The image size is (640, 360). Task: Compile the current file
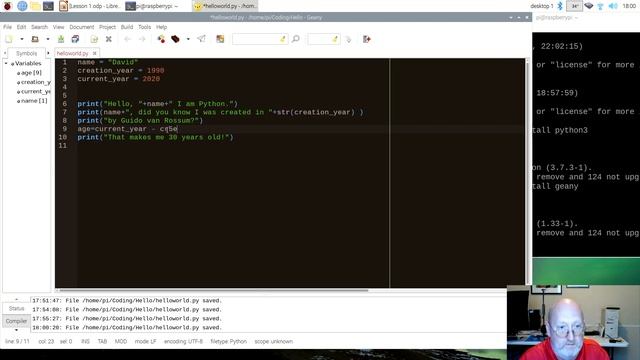tap(161, 39)
